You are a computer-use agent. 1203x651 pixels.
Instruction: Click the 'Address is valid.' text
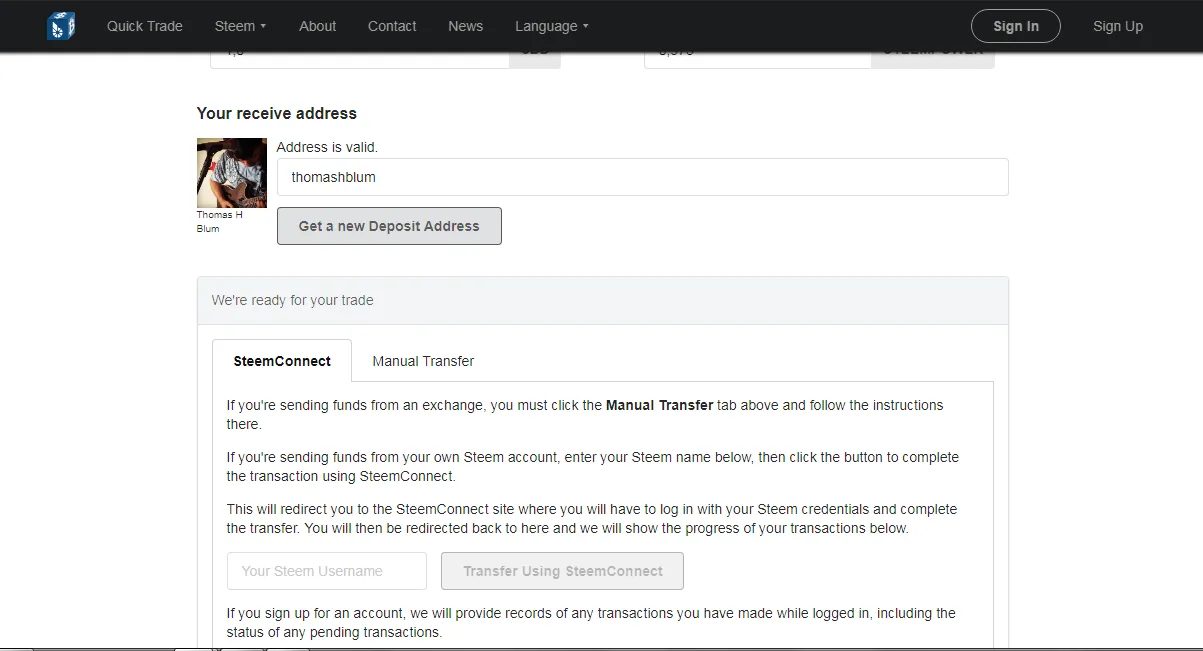327,147
